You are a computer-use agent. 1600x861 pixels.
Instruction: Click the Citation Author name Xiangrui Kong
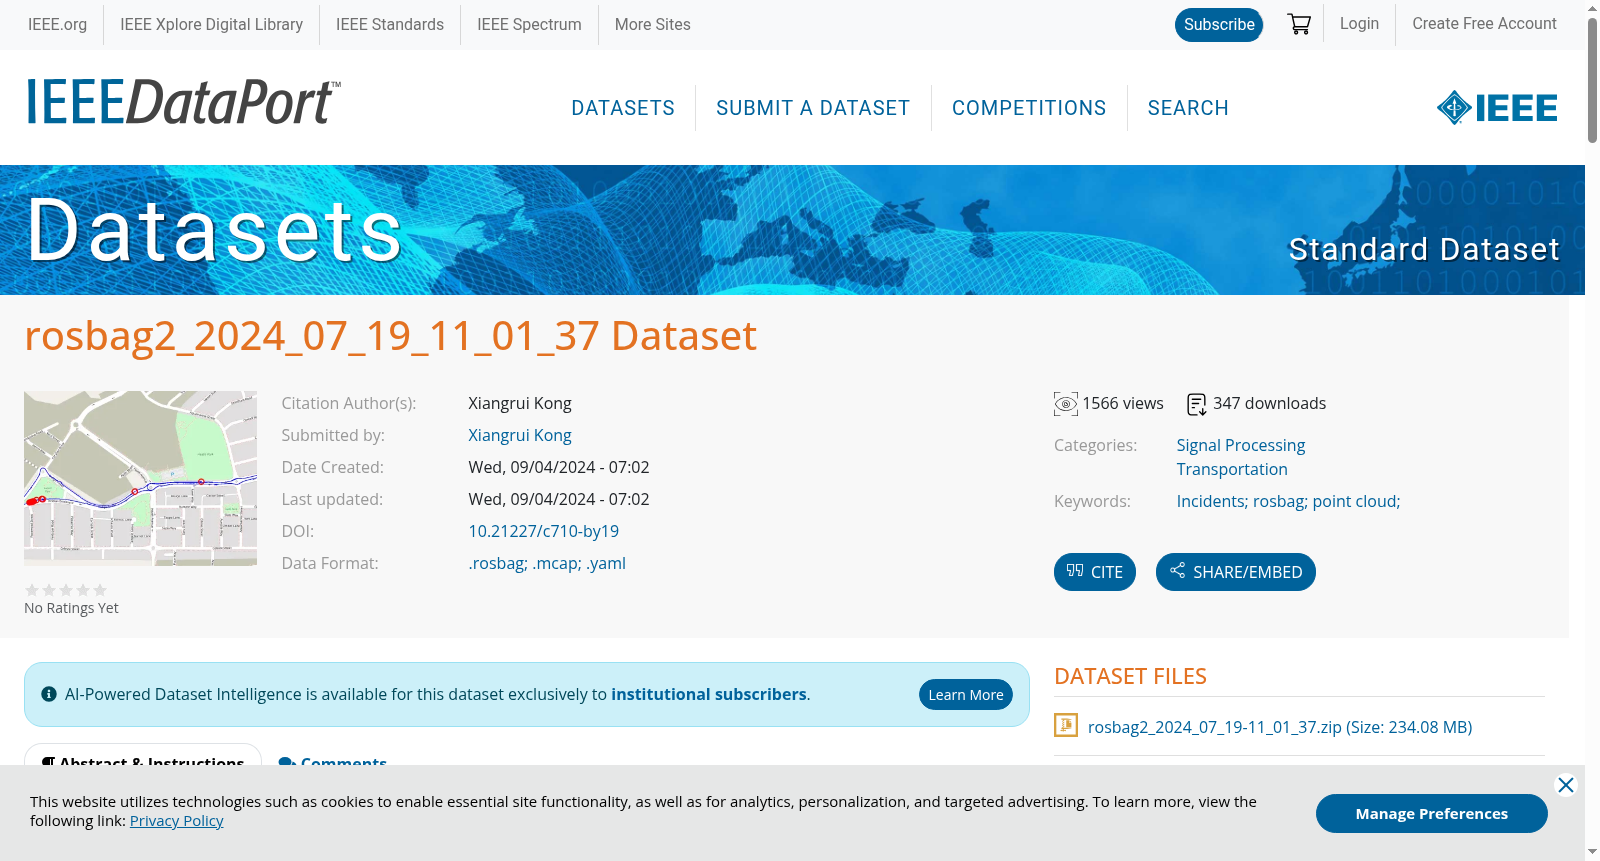point(520,404)
